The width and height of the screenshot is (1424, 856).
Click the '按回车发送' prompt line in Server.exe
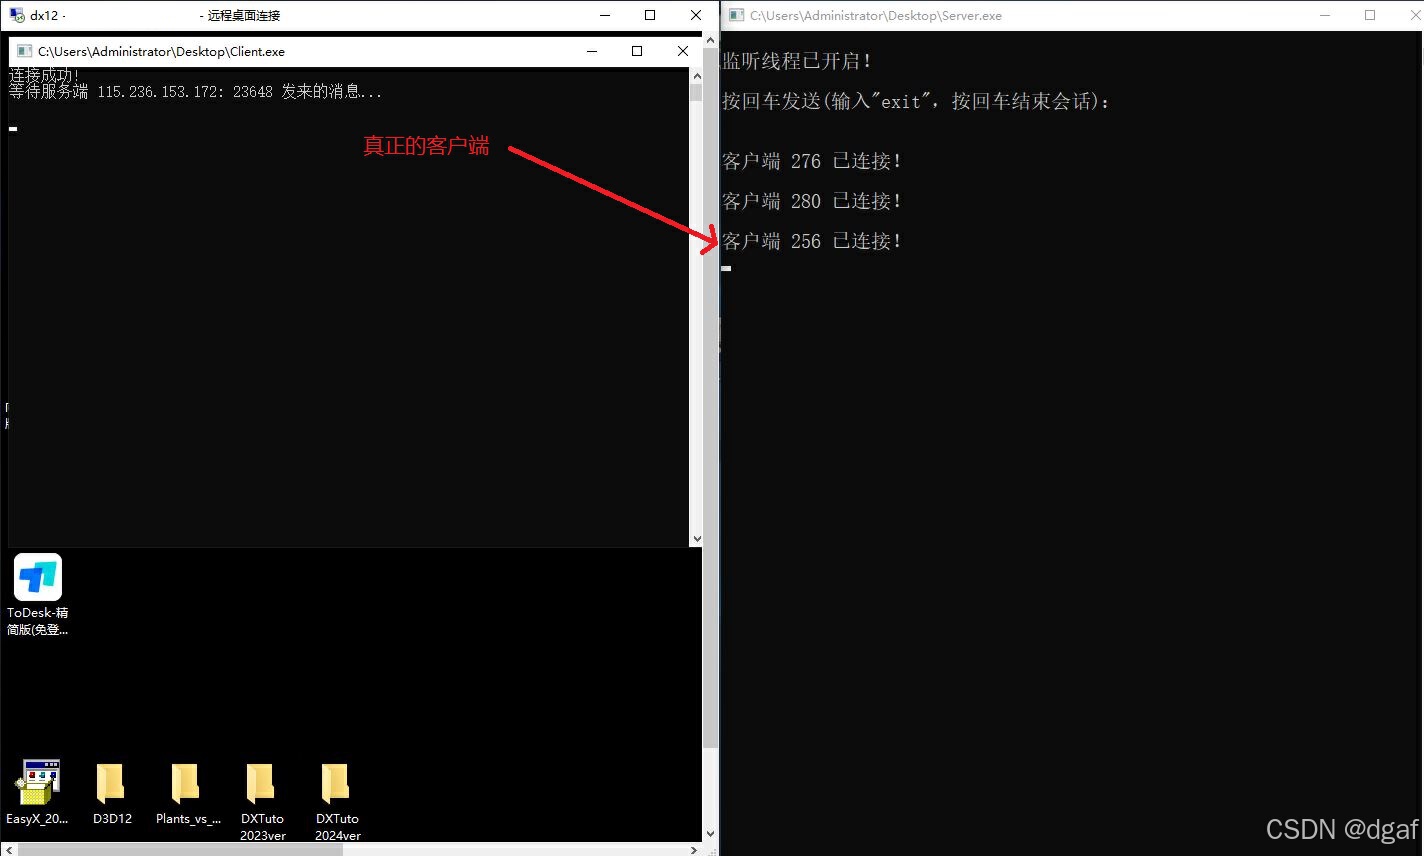(916, 101)
